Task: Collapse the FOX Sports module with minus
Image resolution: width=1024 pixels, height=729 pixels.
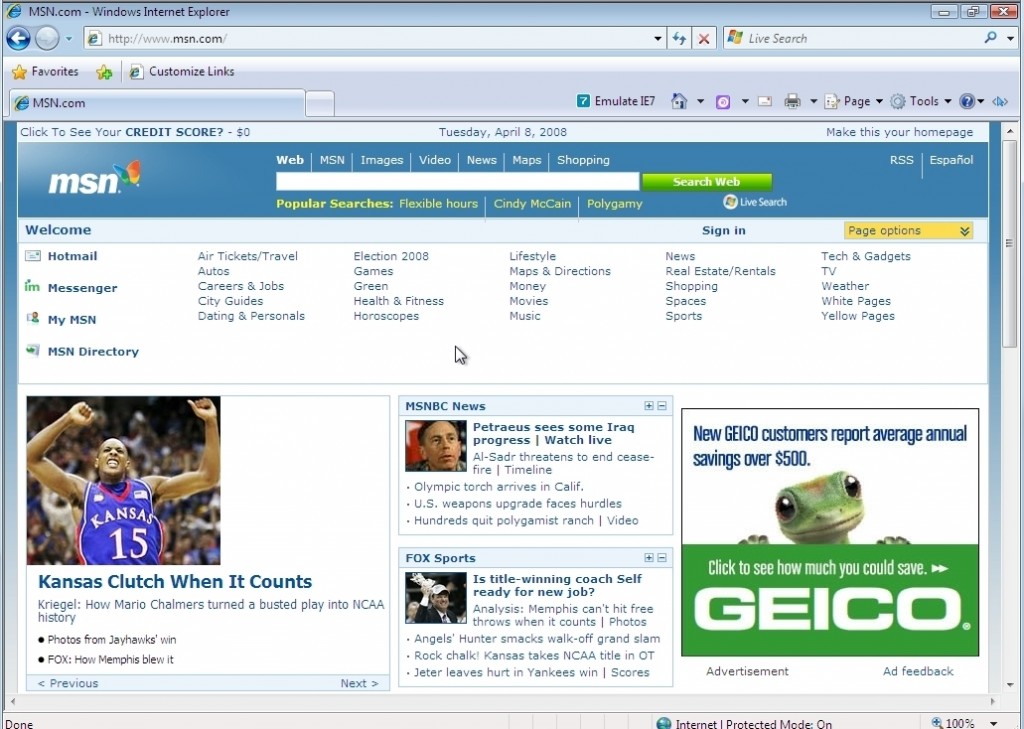Action: point(662,558)
